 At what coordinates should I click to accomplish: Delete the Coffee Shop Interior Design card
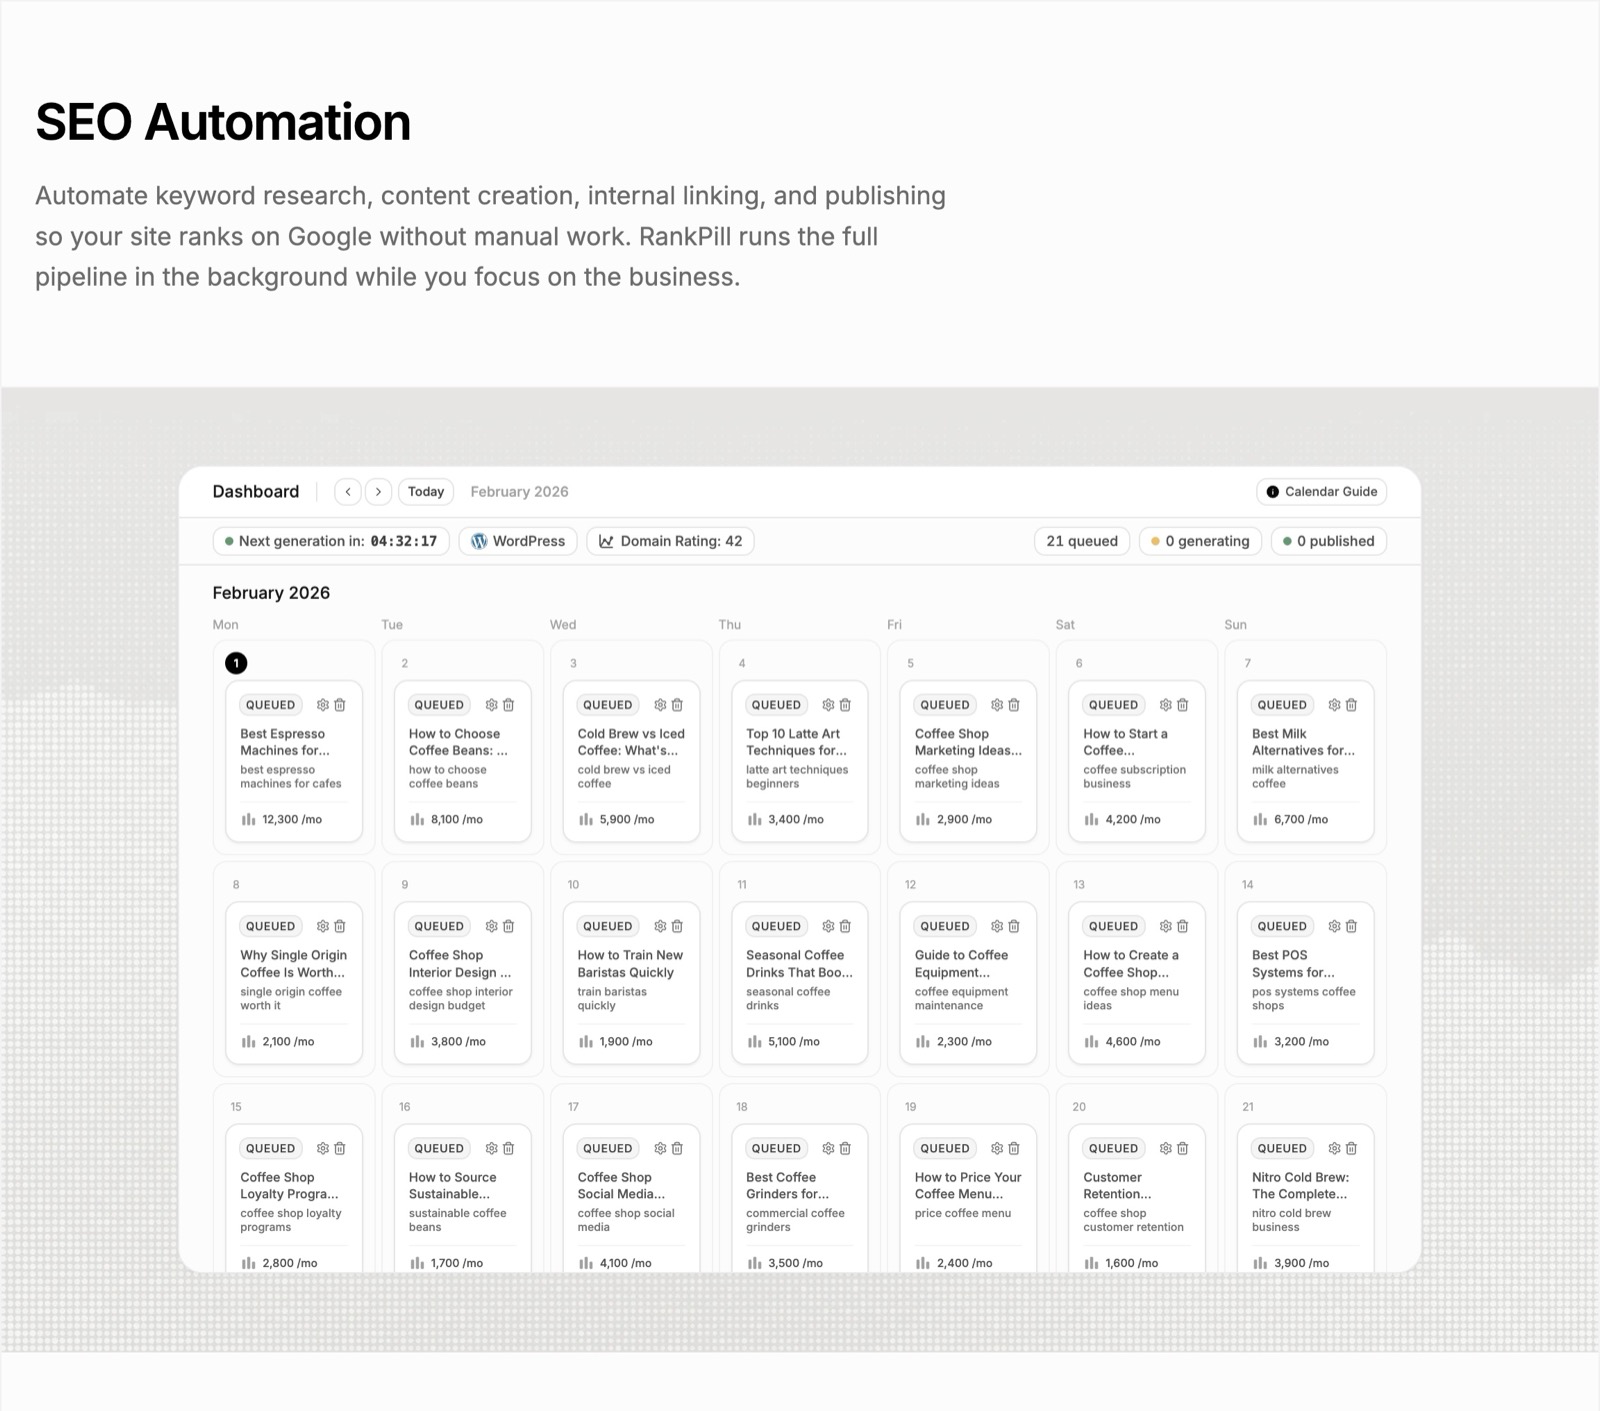click(508, 927)
